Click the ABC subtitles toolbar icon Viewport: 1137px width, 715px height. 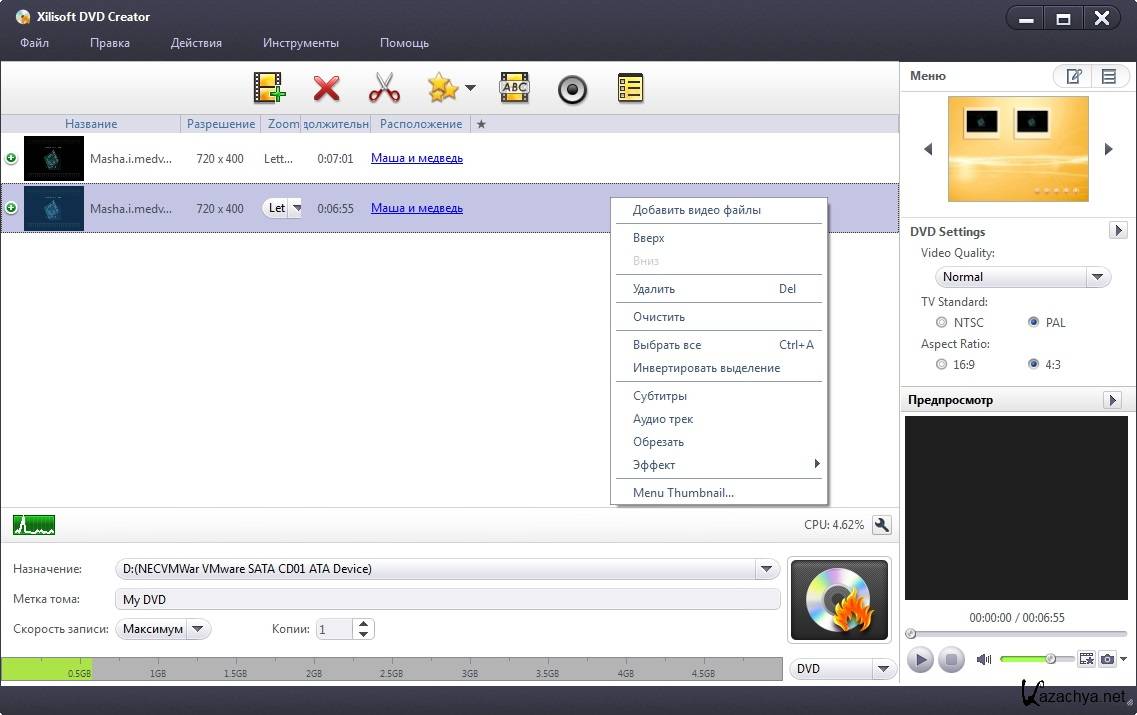[514, 88]
